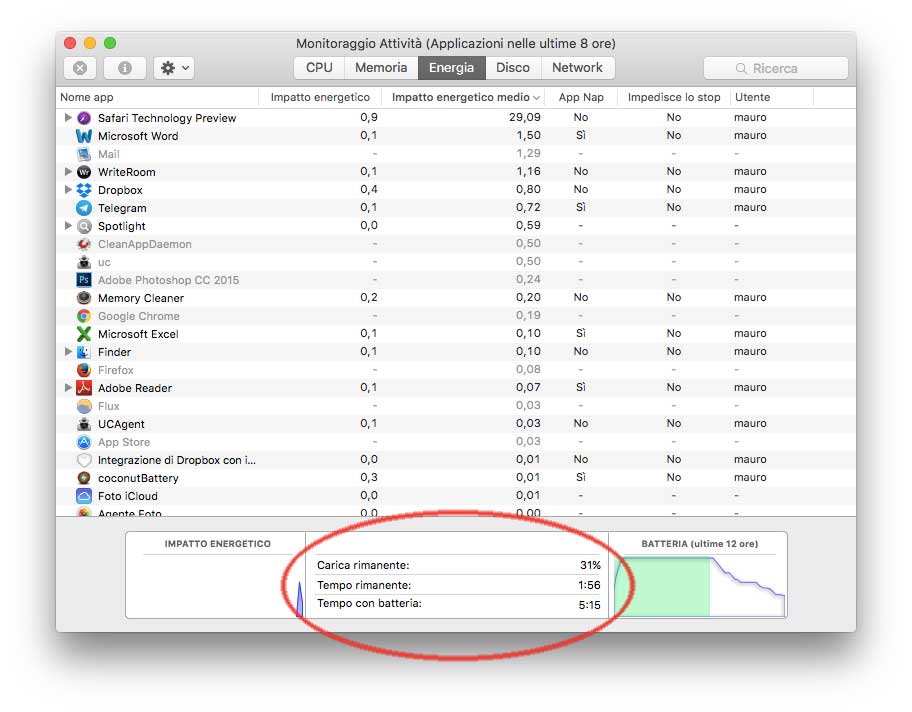912x712 pixels.
Task: Click the BATTERIA (ultime 12 ore) graph
Action: click(x=700, y=586)
